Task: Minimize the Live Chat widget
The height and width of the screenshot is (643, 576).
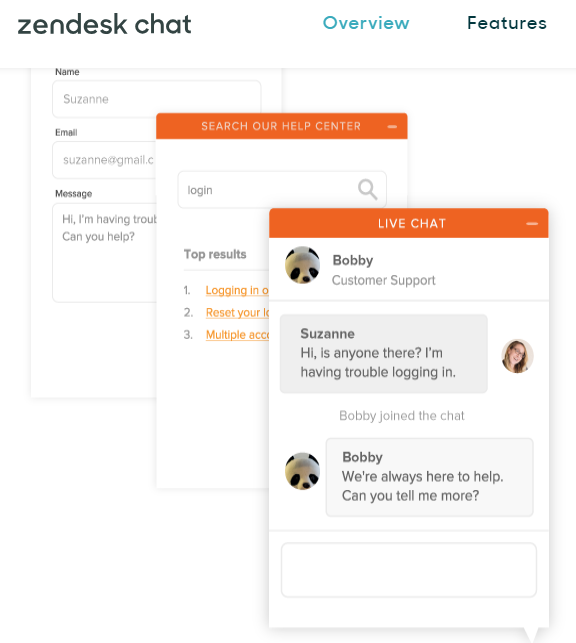Action: pos(532,223)
